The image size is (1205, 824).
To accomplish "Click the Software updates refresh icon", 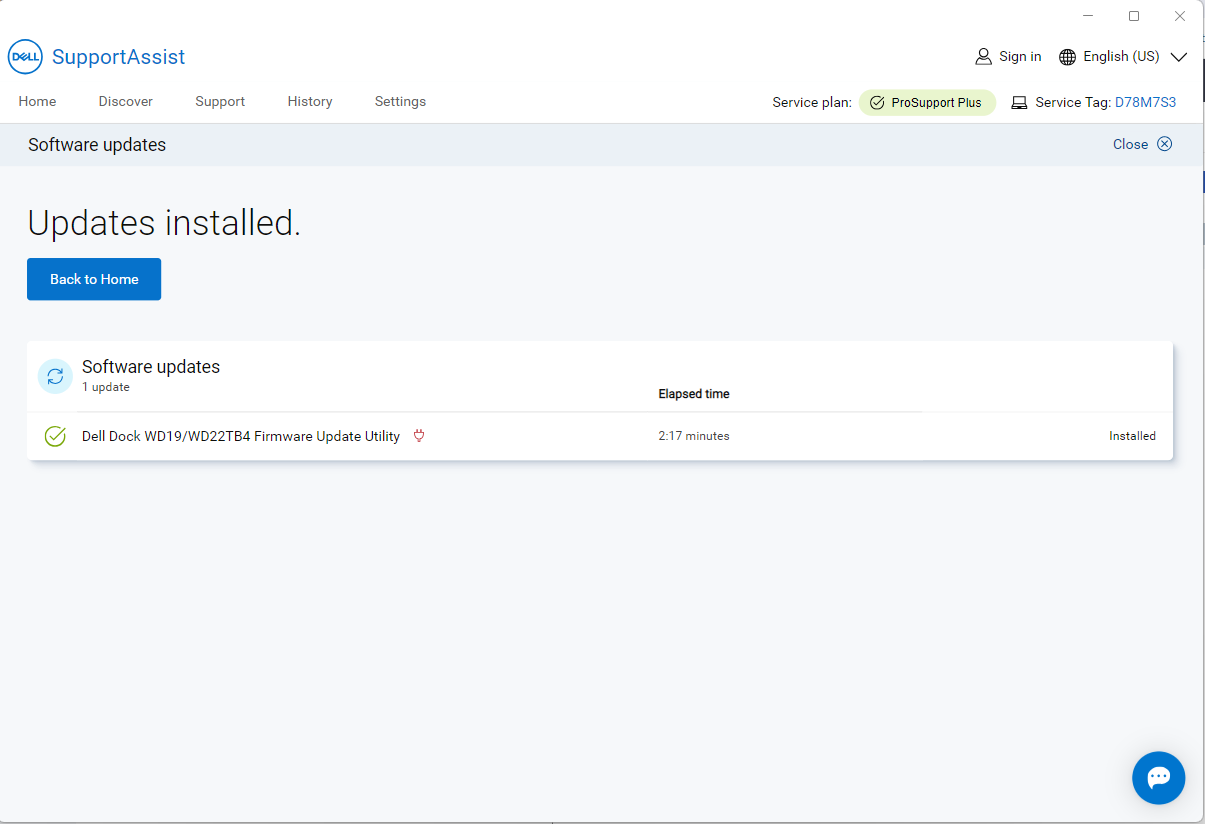I will pyautogui.click(x=55, y=376).
